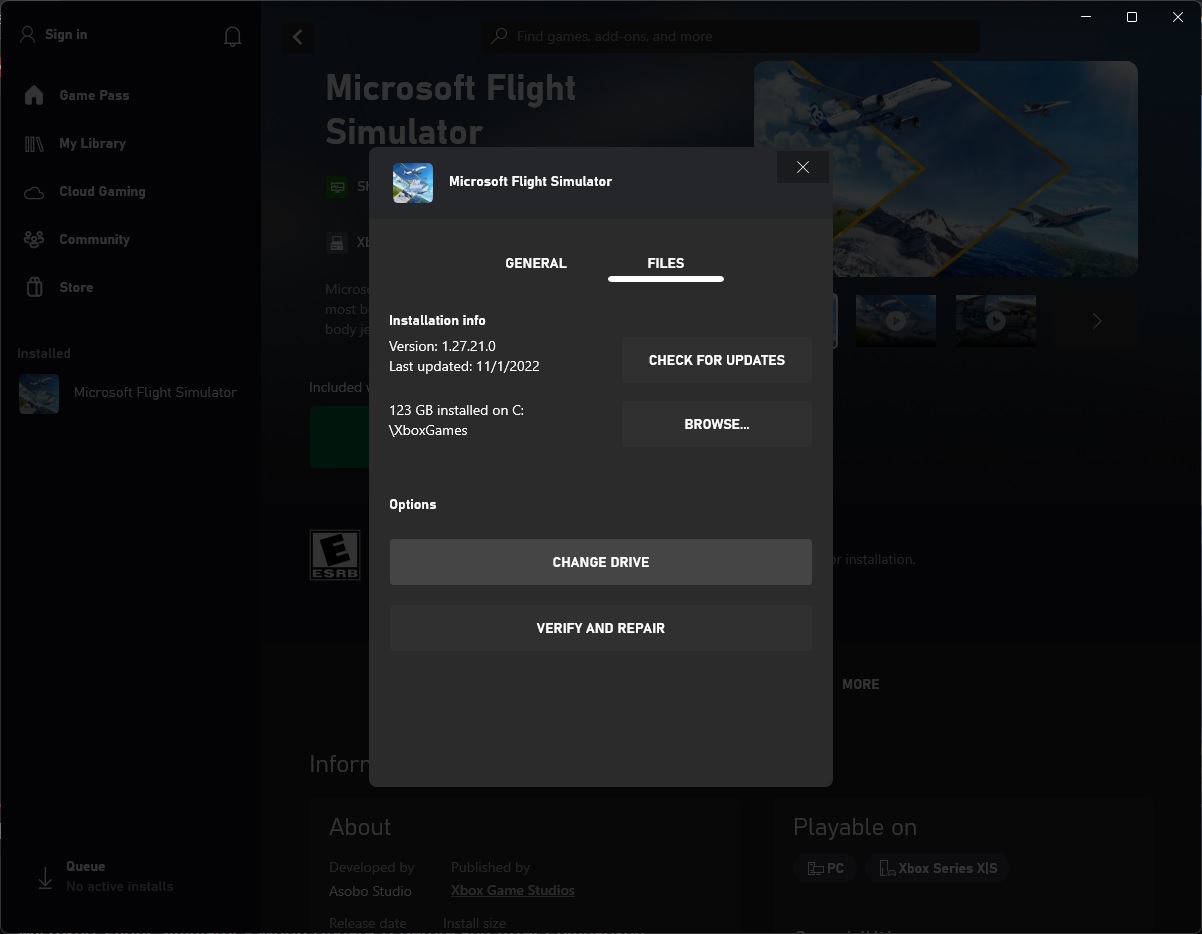
Task: Click the Find games search field
Action: pos(729,36)
